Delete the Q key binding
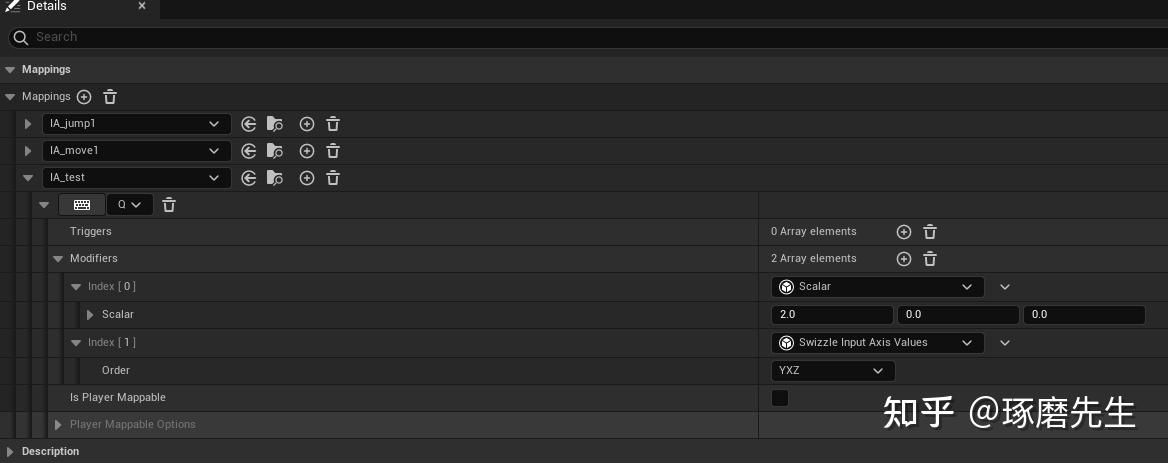 pos(169,205)
